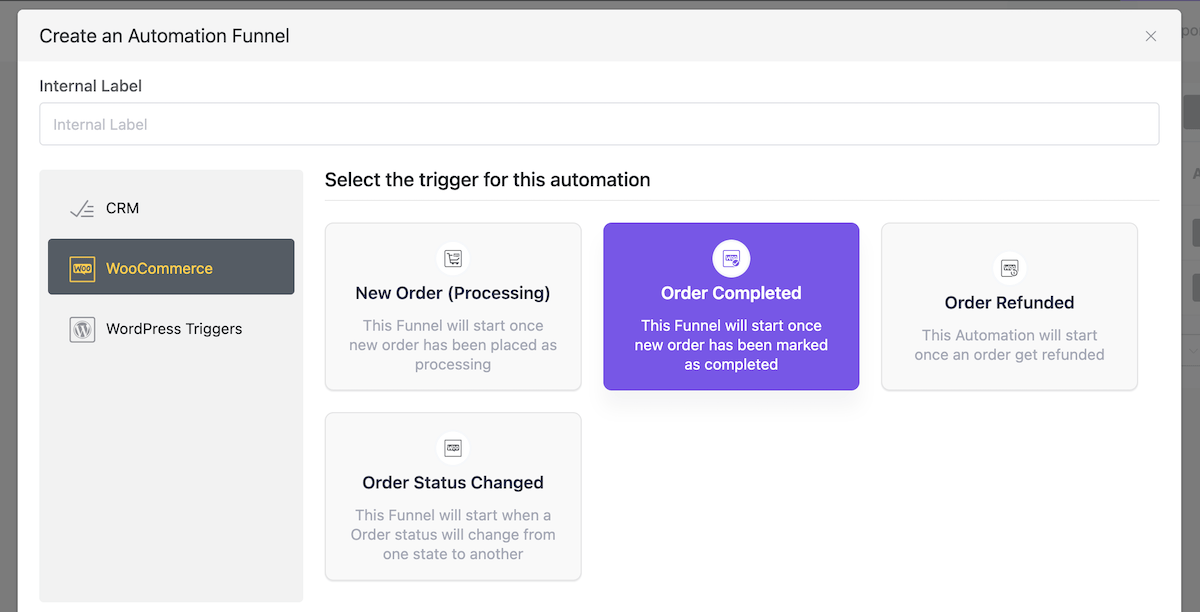Click the WordPress logo icon in sidebar

(82, 329)
